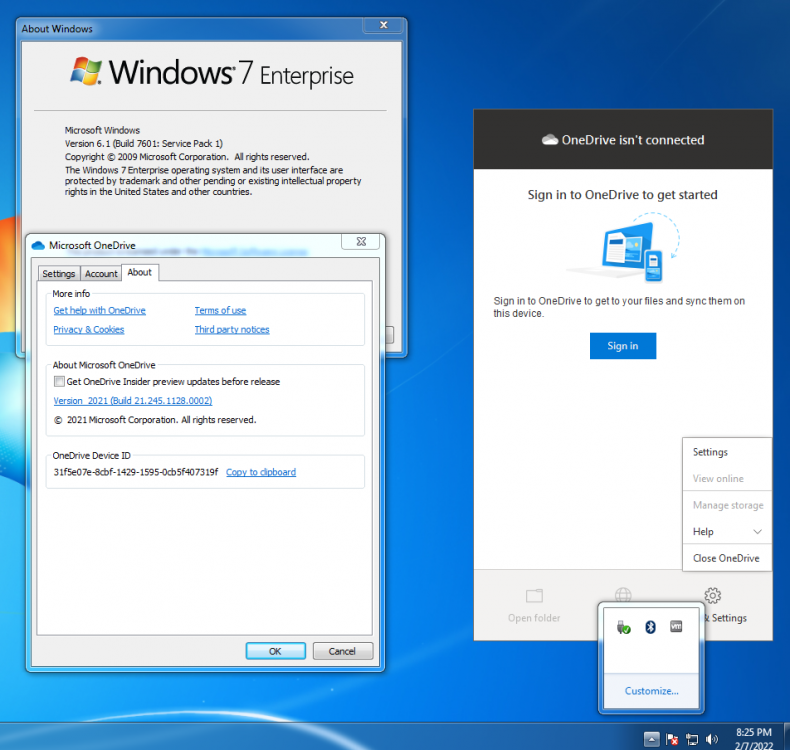Open the Get help with OneDrive link
The image size is (790, 750).
pyautogui.click(x=99, y=310)
